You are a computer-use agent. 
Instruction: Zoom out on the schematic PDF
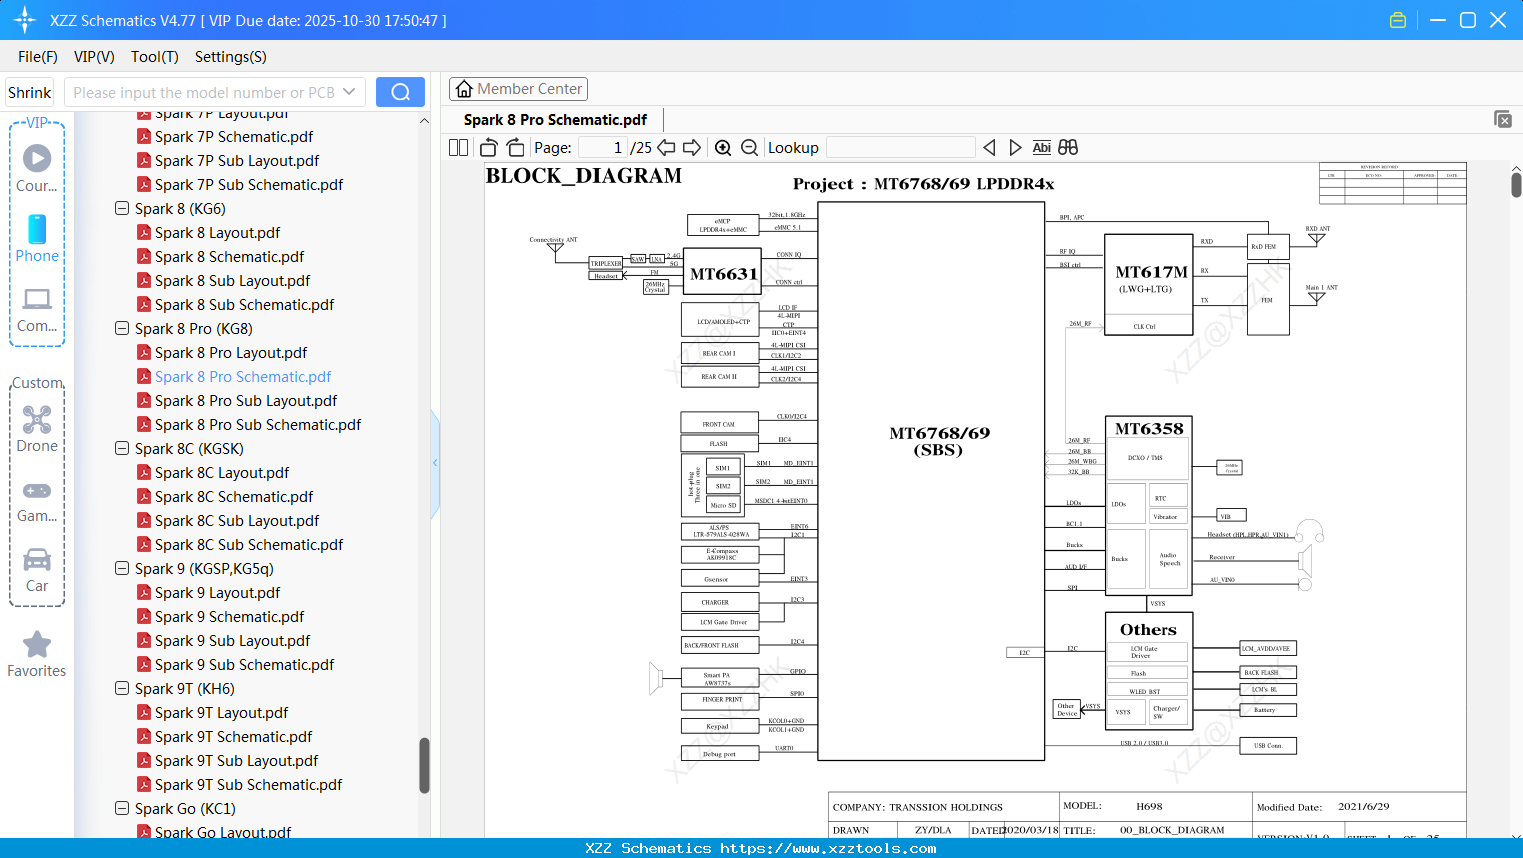click(748, 147)
